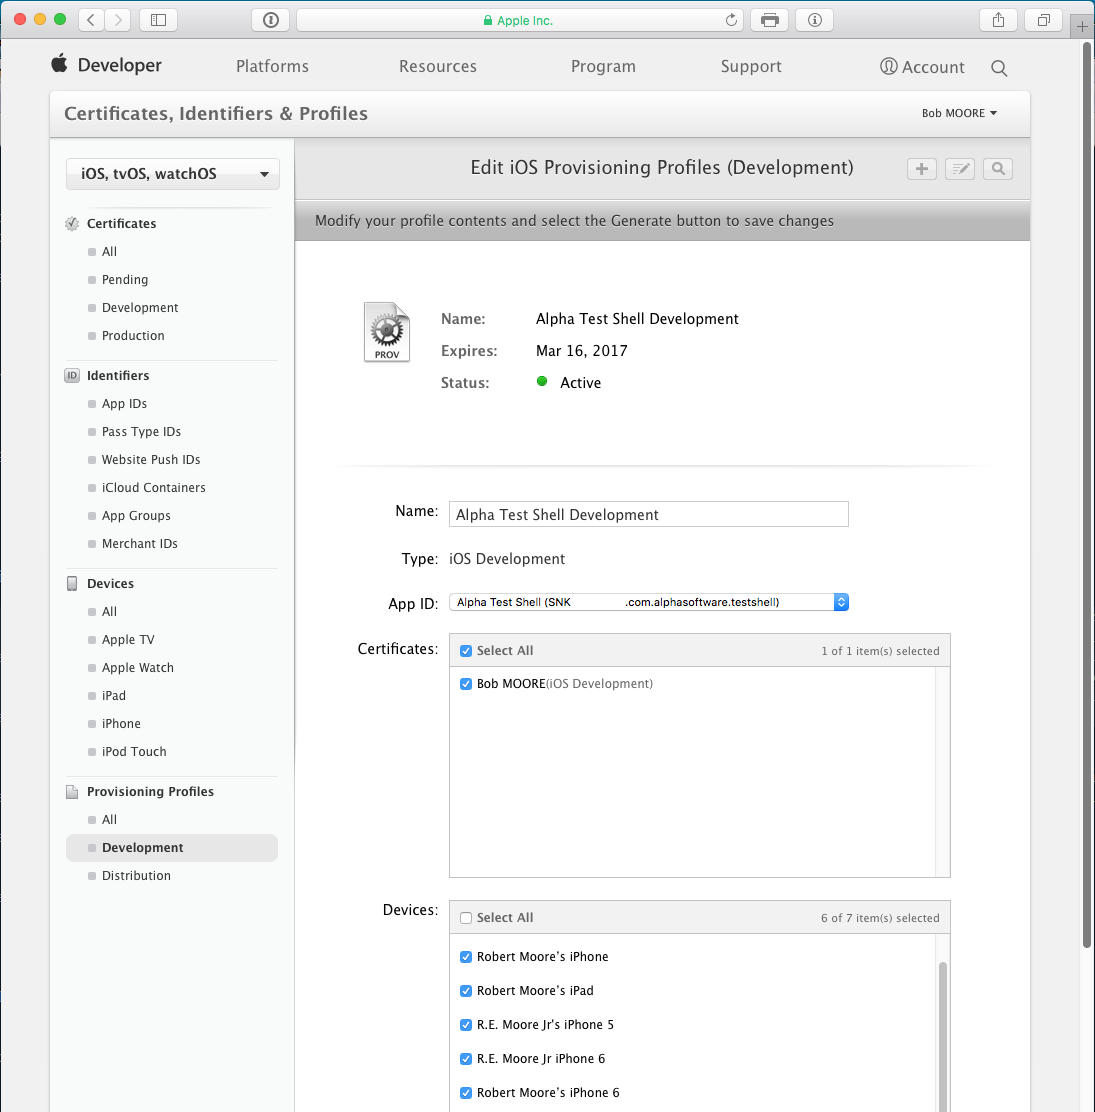Reload the page with the refresh icon
This screenshot has height=1112, width=1095.
(x=731, y=20)
